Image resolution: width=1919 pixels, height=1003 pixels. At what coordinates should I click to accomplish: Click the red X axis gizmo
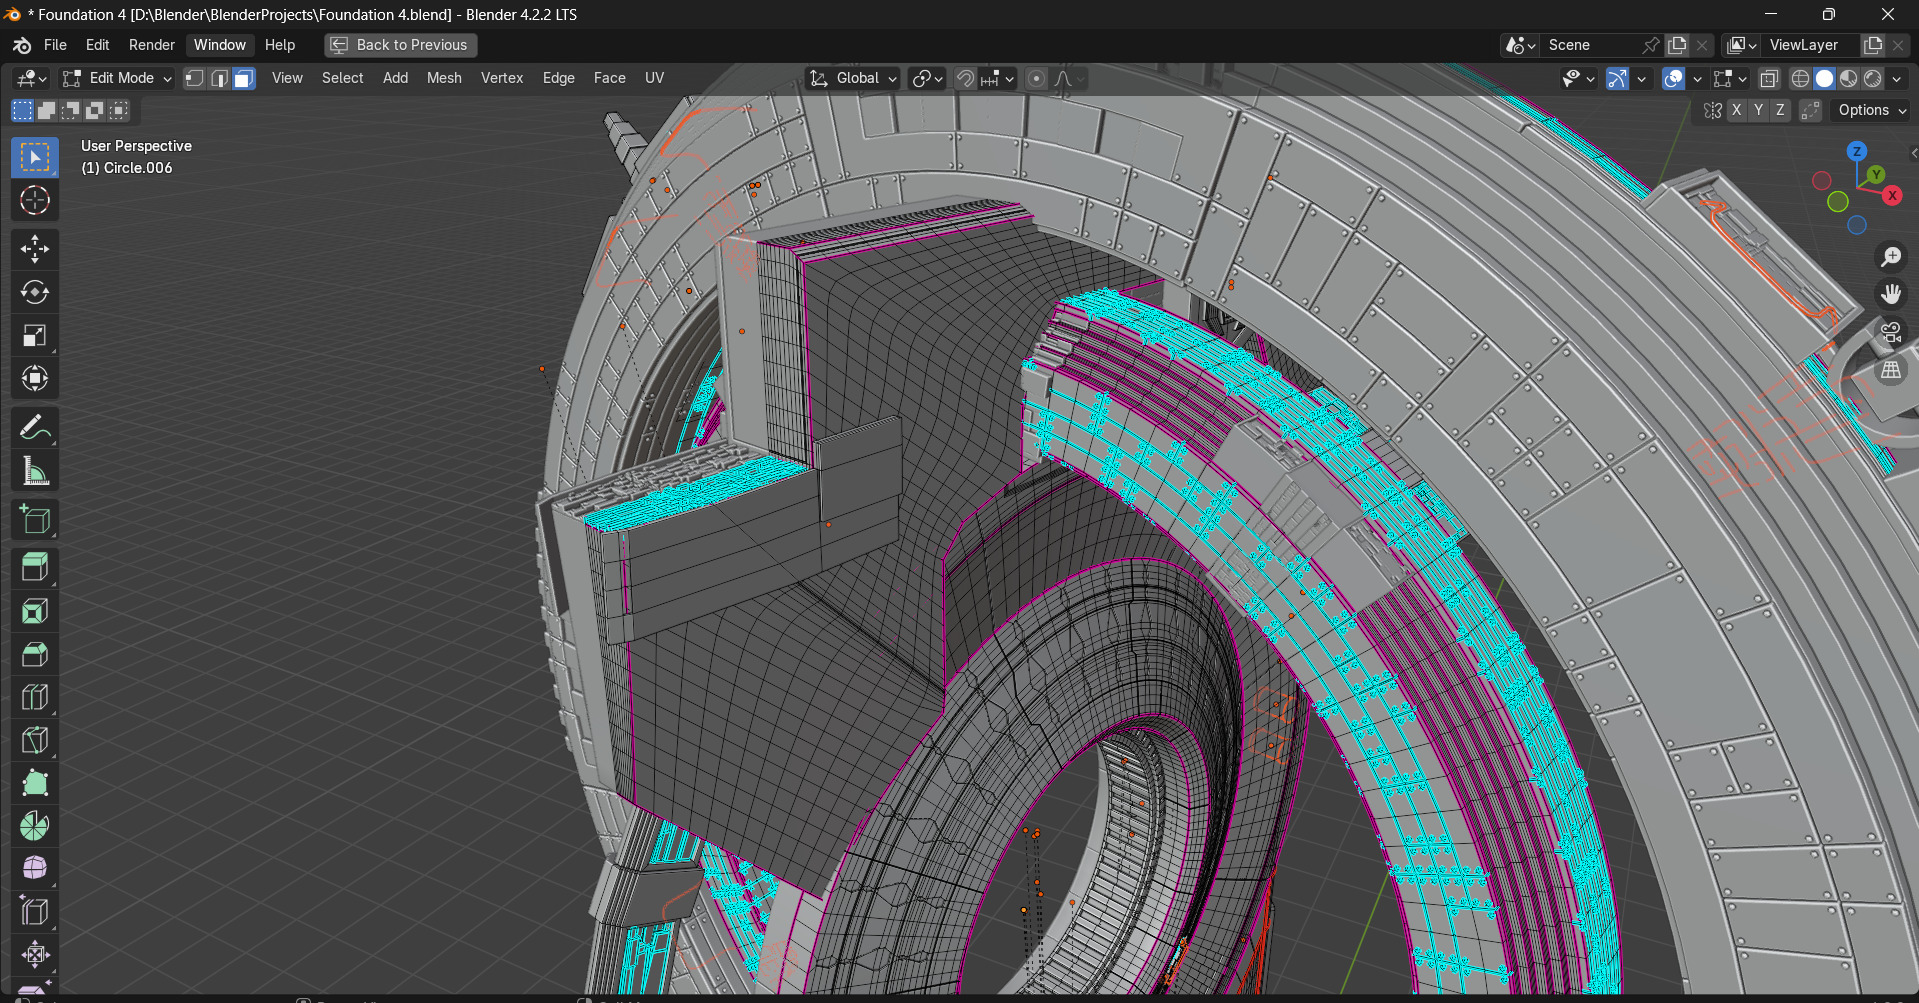pyautogui.click(x=1892, y=196)
